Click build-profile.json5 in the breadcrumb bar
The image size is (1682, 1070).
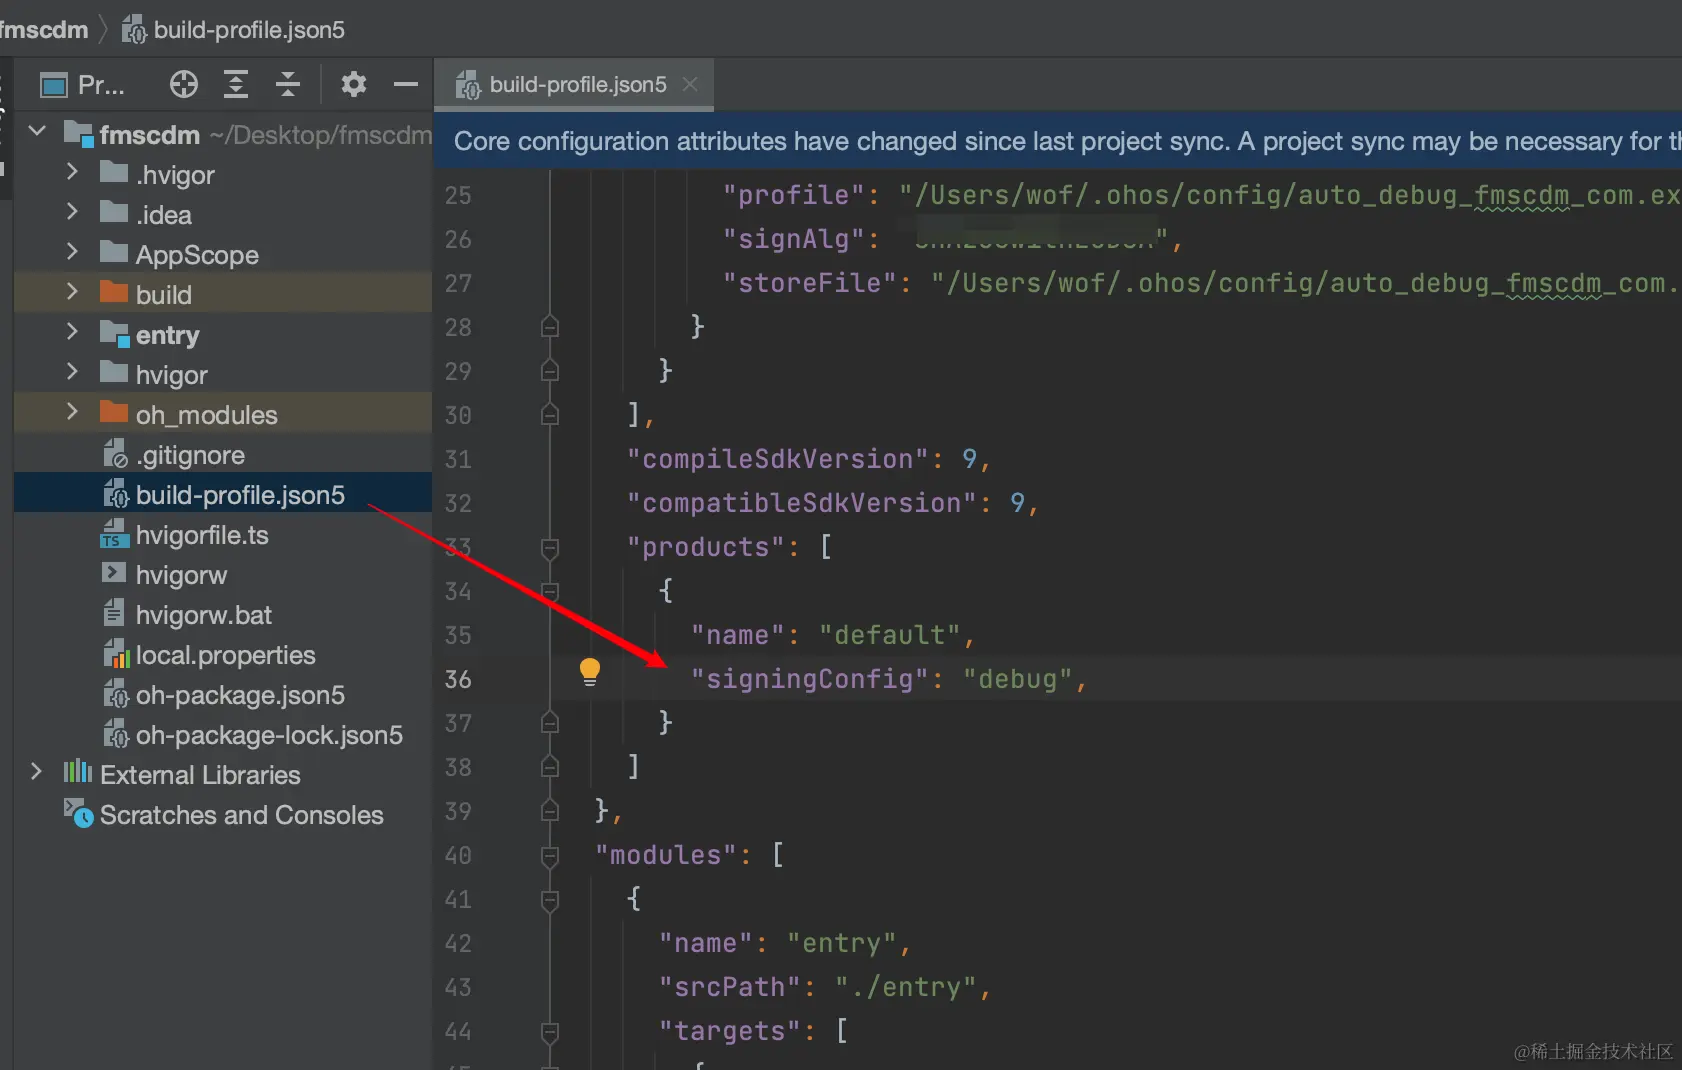(233, 30)
